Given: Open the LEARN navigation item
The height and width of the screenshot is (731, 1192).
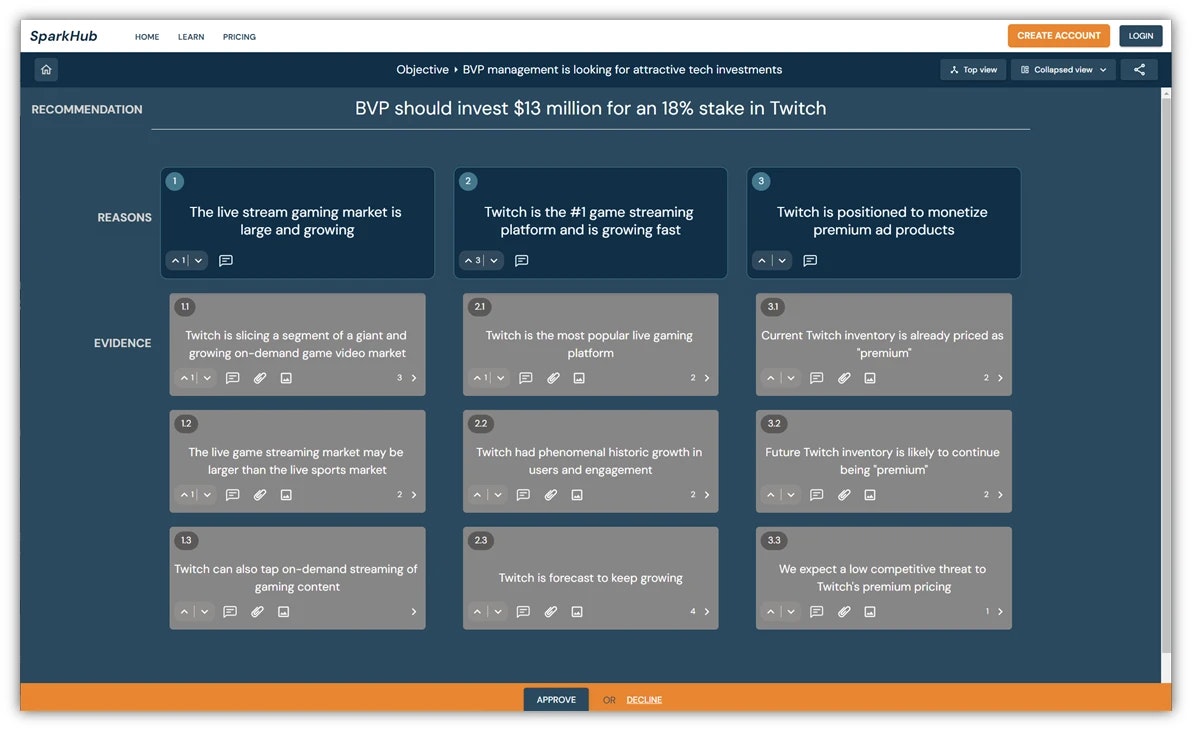Looking at the screenshot, I should click(x=191, y=36).
